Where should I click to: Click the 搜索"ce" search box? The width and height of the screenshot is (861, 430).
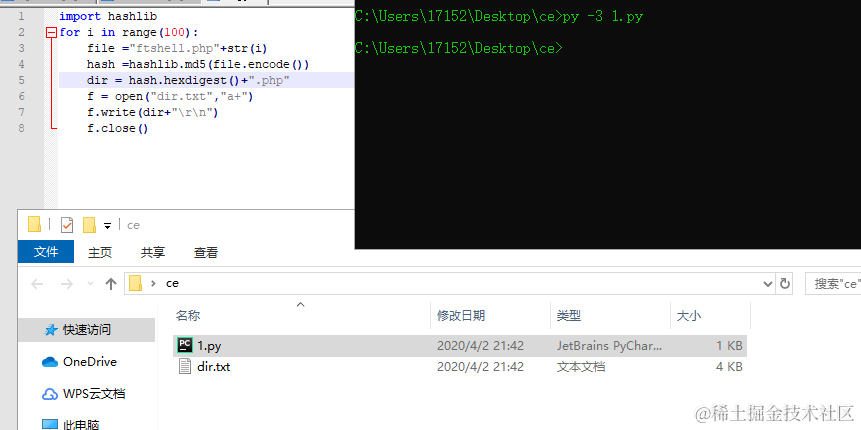(833, 284)
